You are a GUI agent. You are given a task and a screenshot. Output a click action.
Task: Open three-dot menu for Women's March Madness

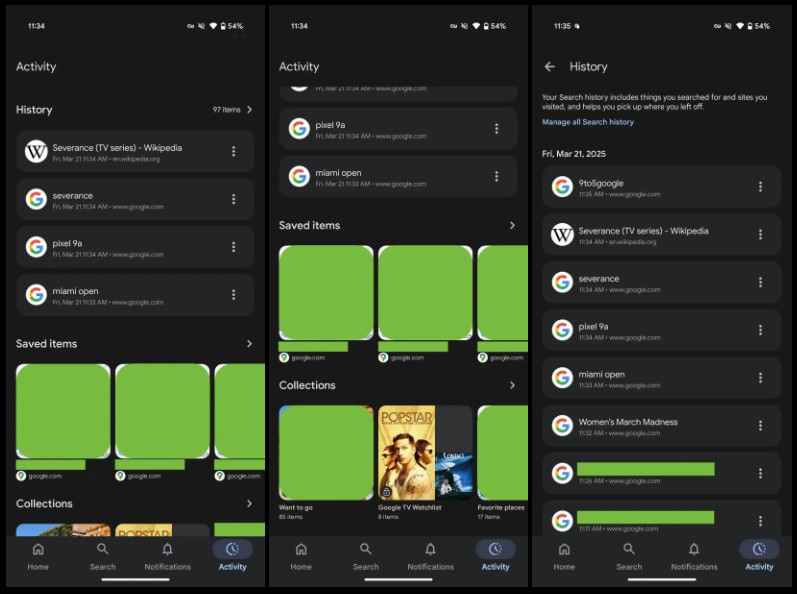(760, 426)
